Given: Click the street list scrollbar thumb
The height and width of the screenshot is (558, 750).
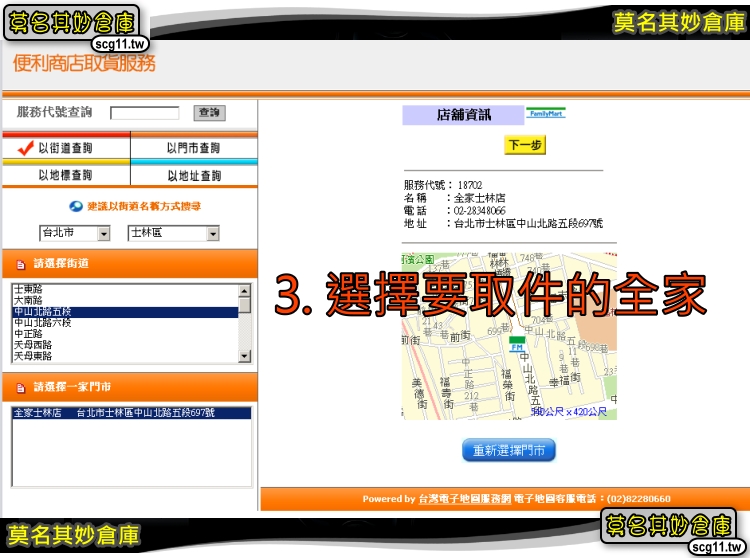Looking at the screenshot, I should pyautogui.click(x=244, y=305).
